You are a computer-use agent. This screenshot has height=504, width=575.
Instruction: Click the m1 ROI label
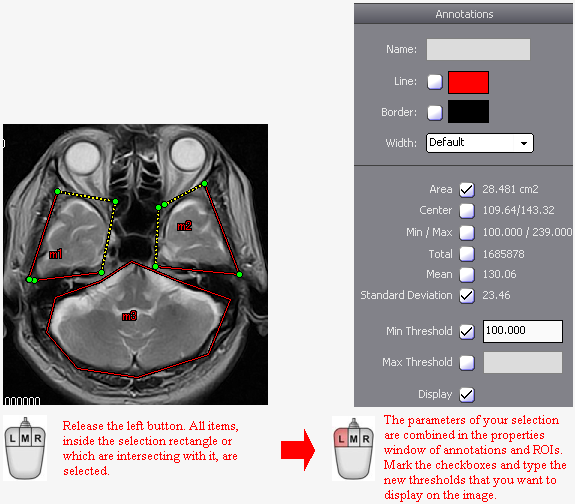point(56,254)
